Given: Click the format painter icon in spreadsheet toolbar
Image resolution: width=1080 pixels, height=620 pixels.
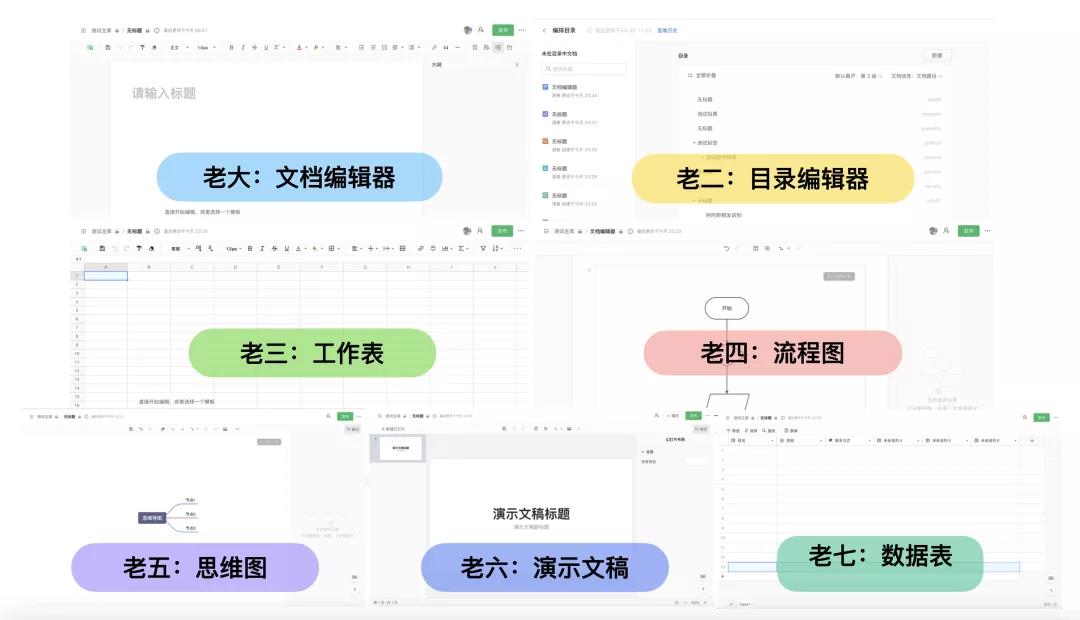Looking at the screenshot, I should point(139,248).
